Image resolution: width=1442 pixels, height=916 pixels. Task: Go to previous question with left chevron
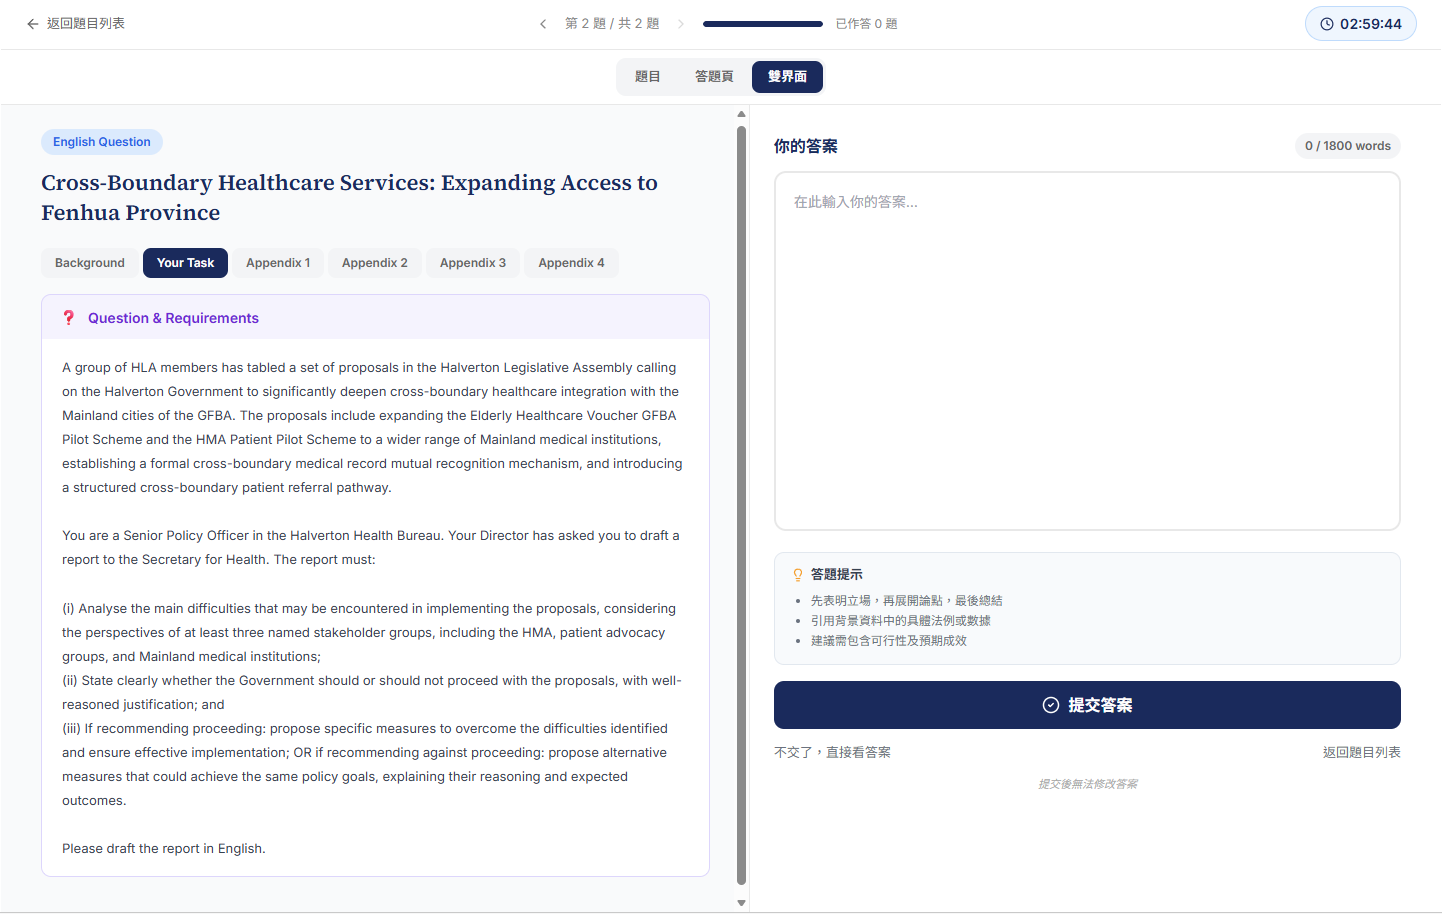click(543, 24)
